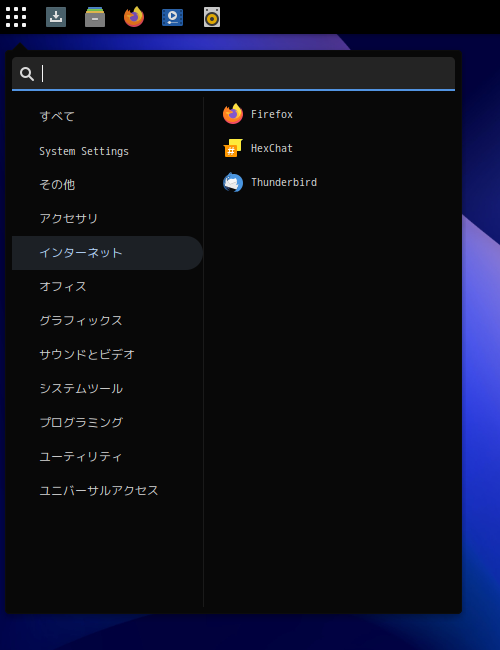500x650 pixels.
Task: Open the downloads installer icon in panel
Action: [x=56, y=17]
